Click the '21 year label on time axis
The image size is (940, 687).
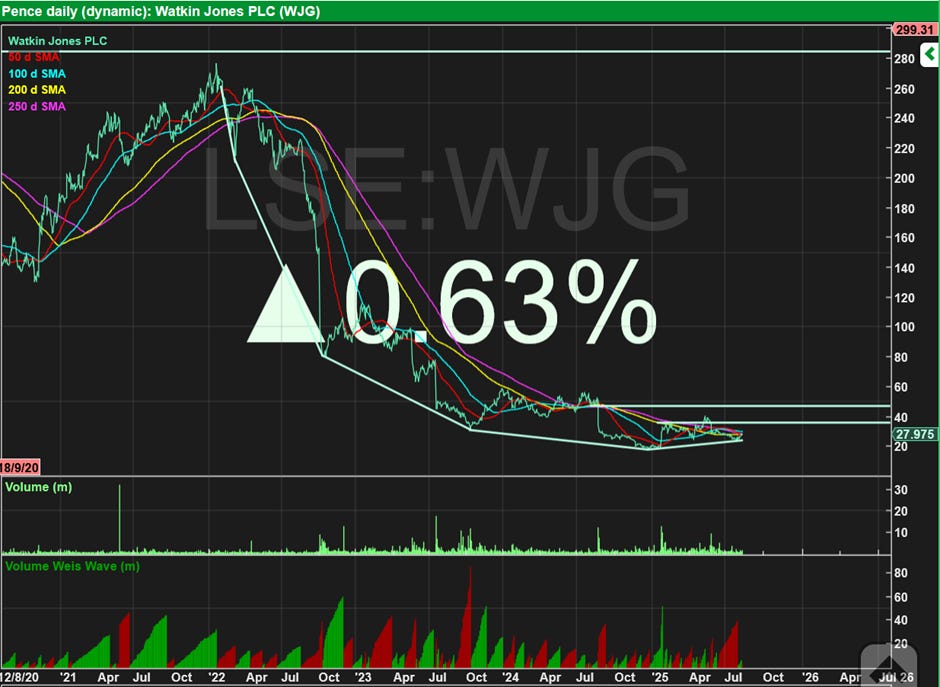(68, 677)
